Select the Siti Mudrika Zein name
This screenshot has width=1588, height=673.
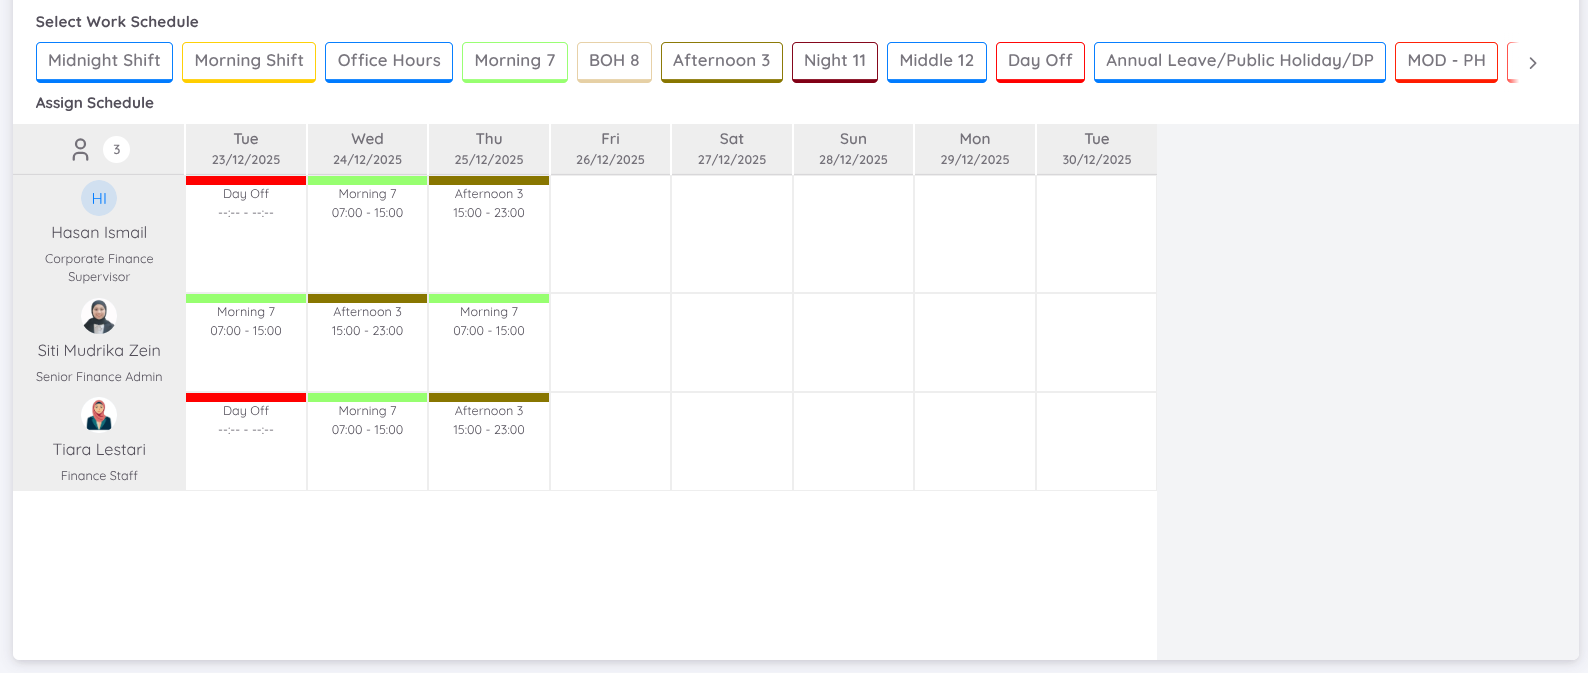click(99, 351)
